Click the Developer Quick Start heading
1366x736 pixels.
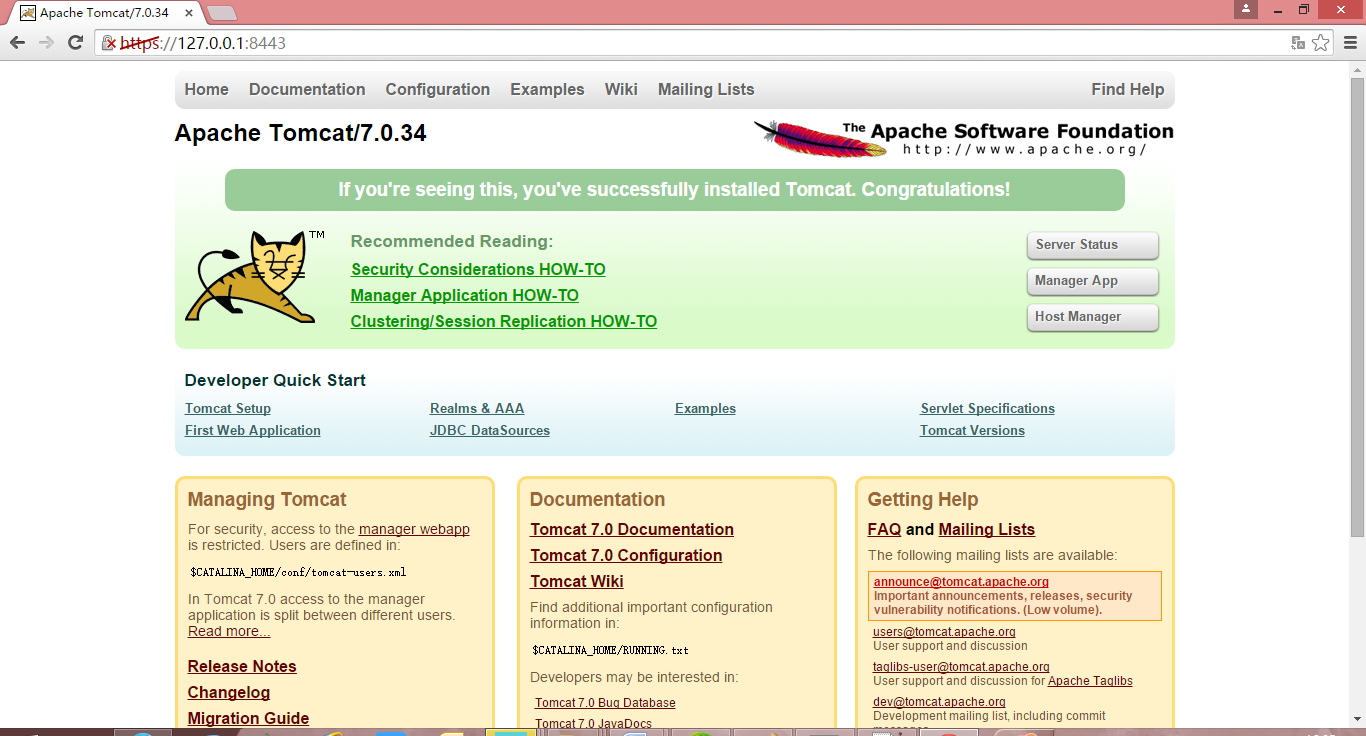point(275,380)
